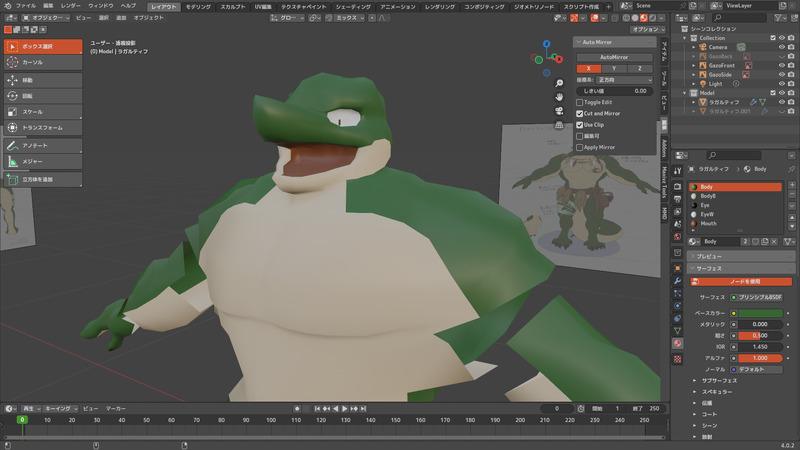Screen dimensions: 800x450
Task: Uncheck the Cut and Mirror checkbox
Action: pos(580,114)
